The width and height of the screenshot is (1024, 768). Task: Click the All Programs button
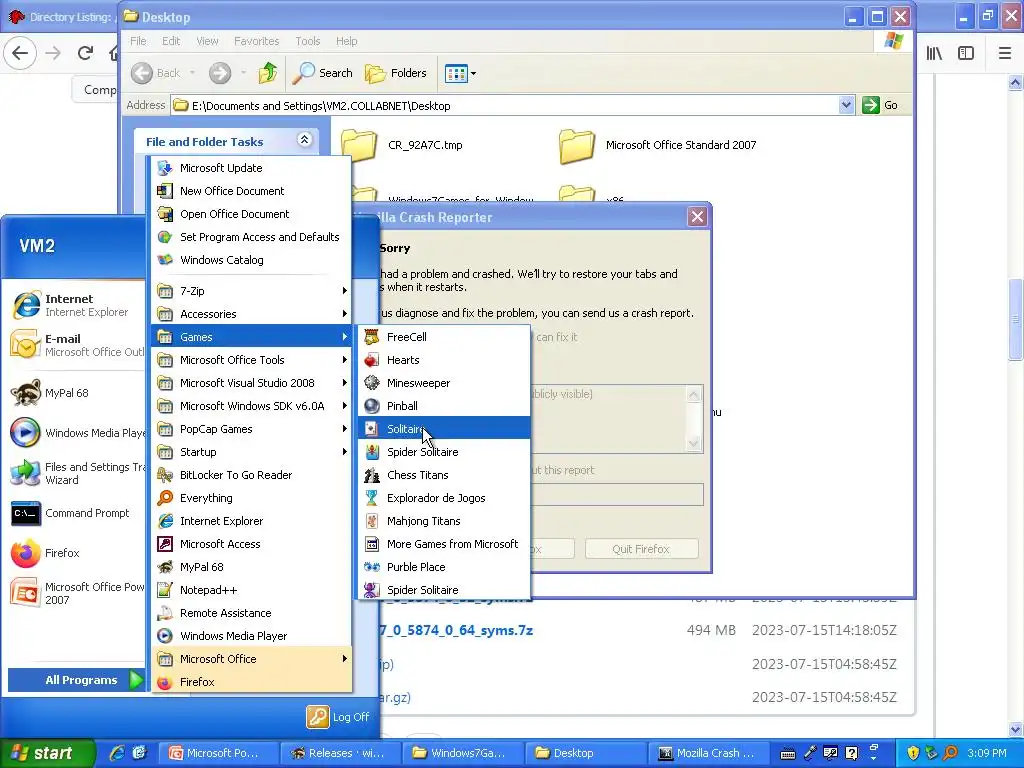[x=76, y=680]
